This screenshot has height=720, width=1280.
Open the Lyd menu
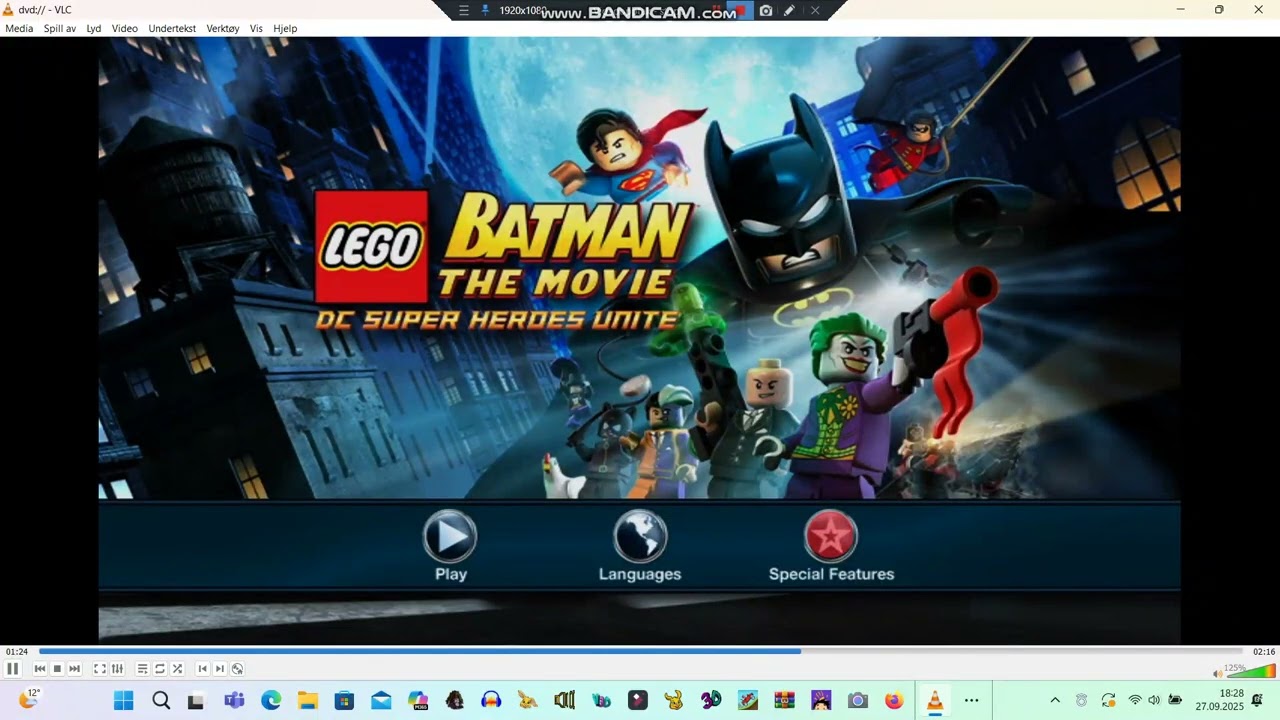tap(94, 28)
